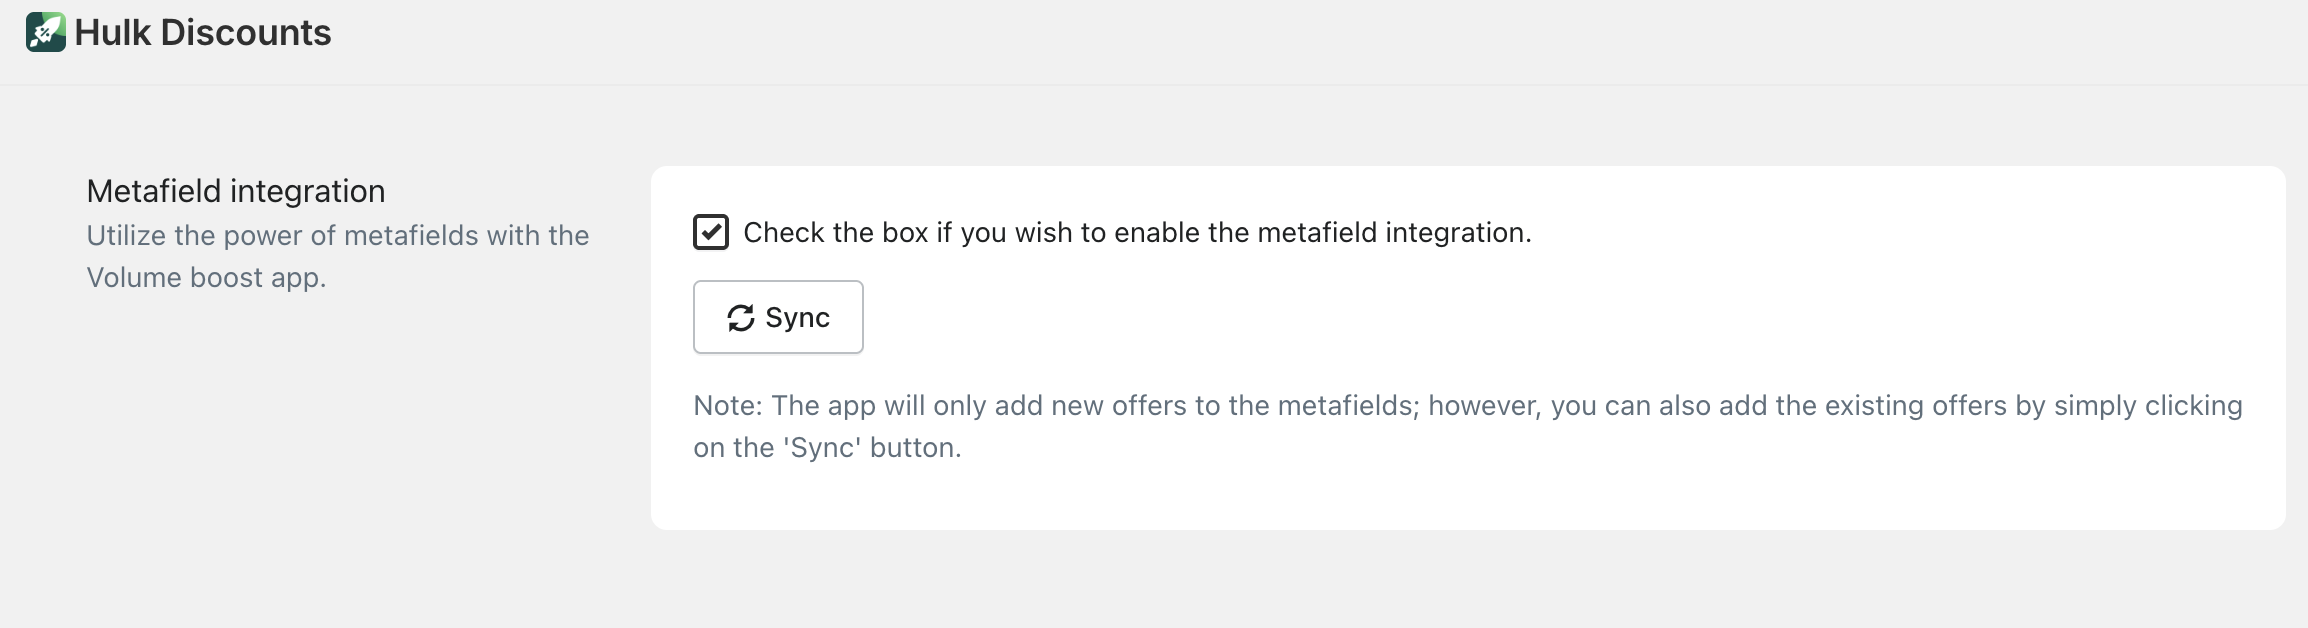Click the Hulk Discounts rocket logo
The image size is (2308, 628).
(x=46, y=32)
